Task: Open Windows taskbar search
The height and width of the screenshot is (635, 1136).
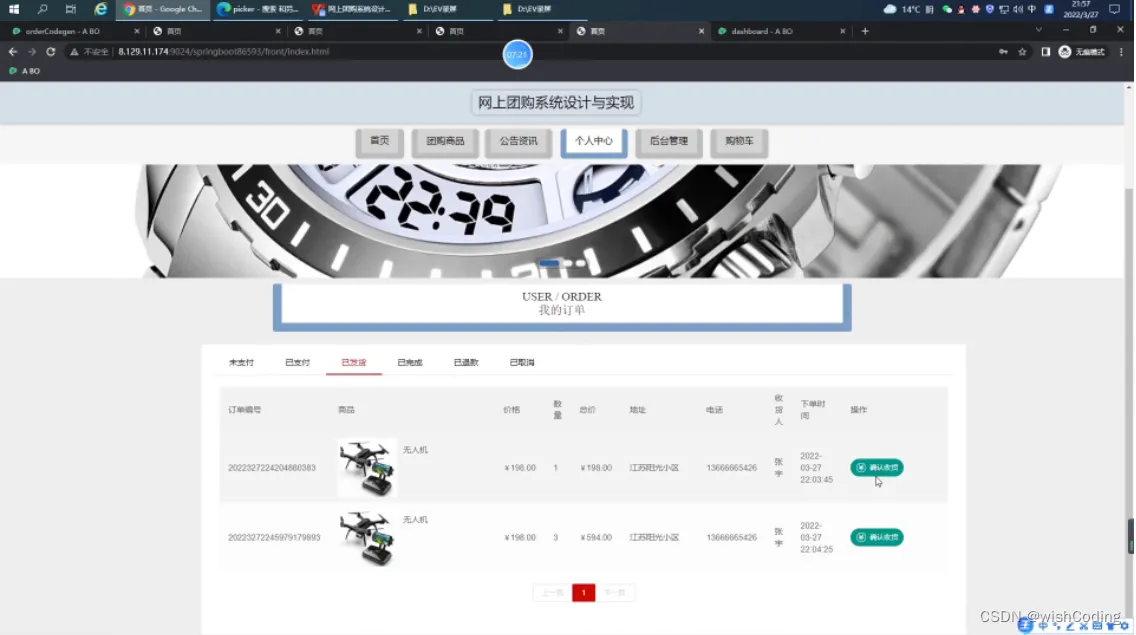Action: pos(42,9)
